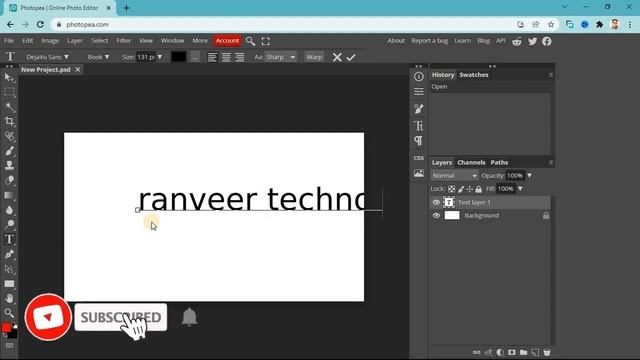The image size is (640, 360).
Task: Toggle lock transparent pixels
Action: 451,189
